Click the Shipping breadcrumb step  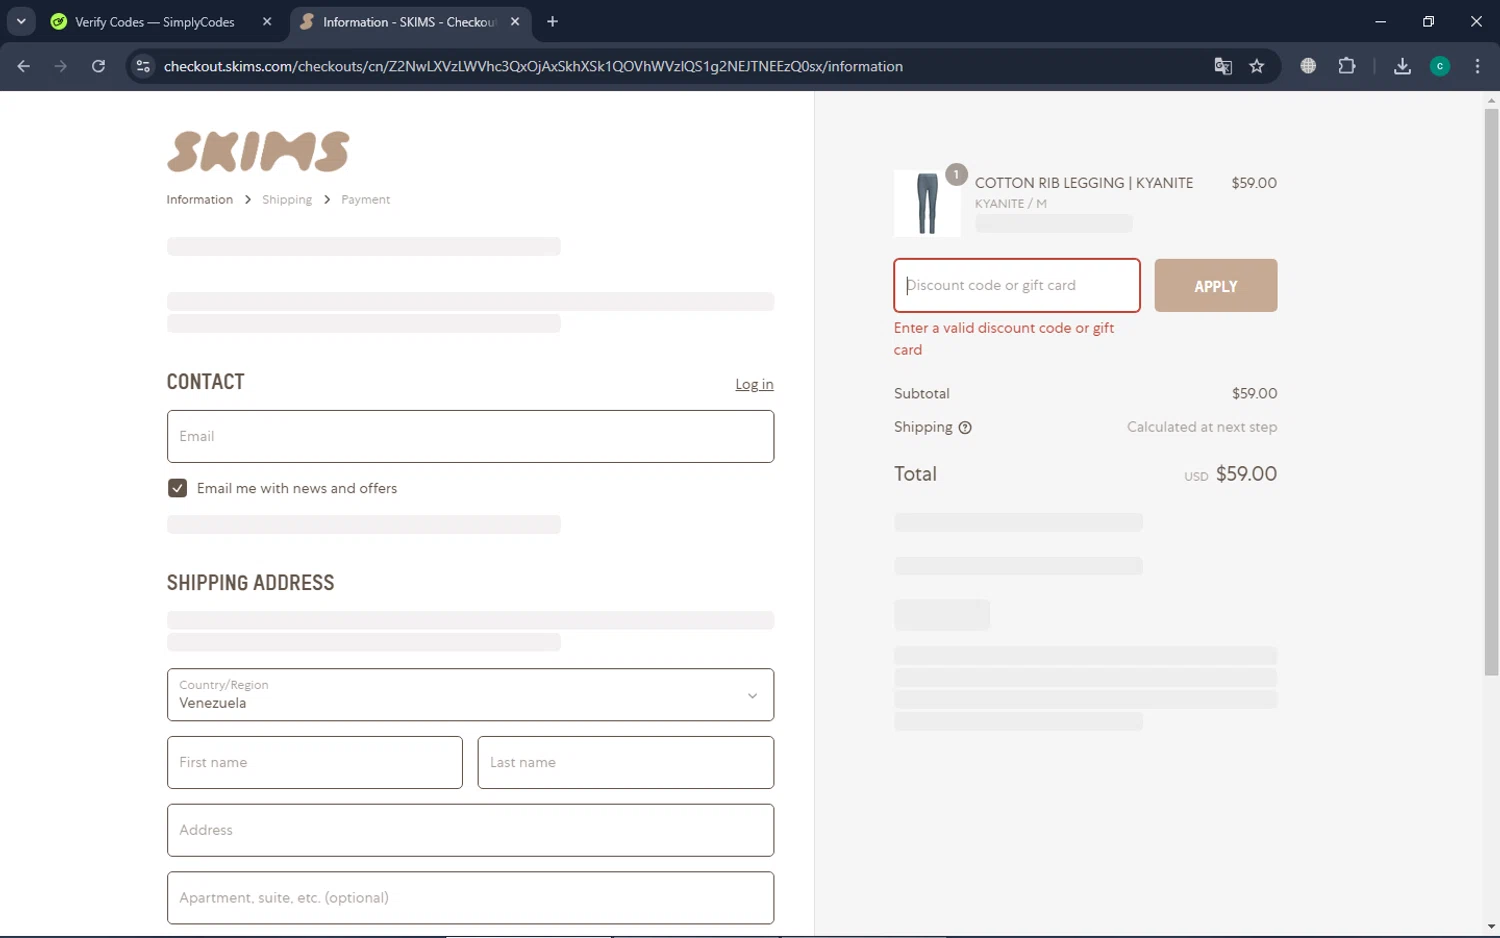tap(287, 200)
